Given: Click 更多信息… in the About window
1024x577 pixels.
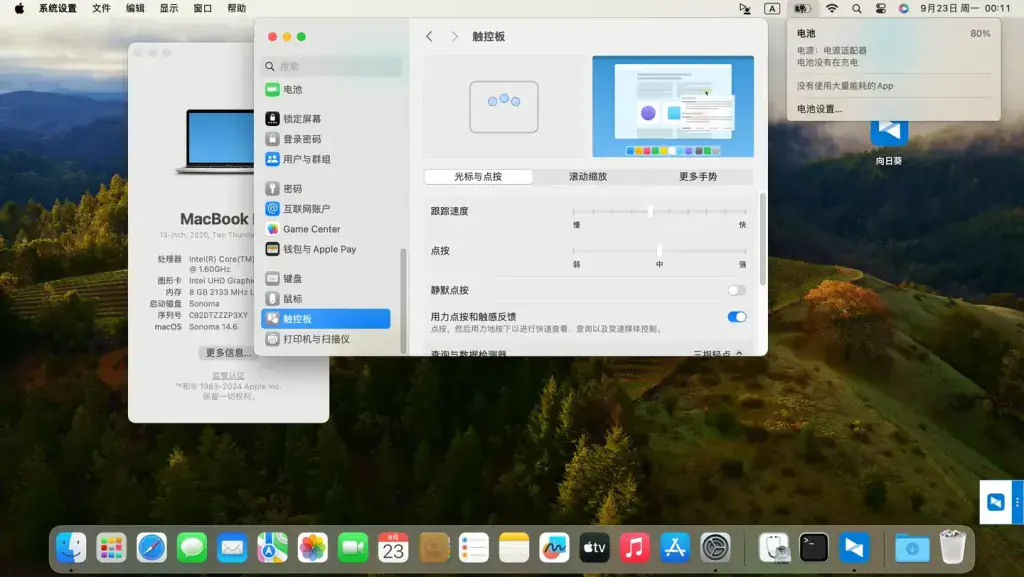Looking at the screenshot, I should point(228,353).
